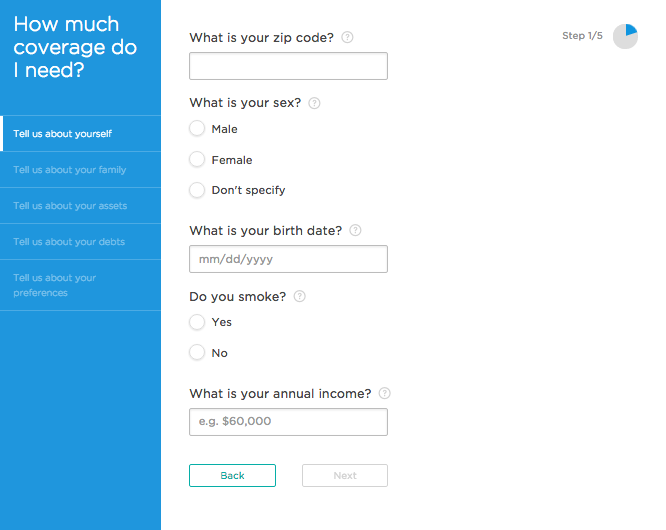This screenshot has height=530, width=666.
Task: Focus the zip code input field
Action: [288, 66]
